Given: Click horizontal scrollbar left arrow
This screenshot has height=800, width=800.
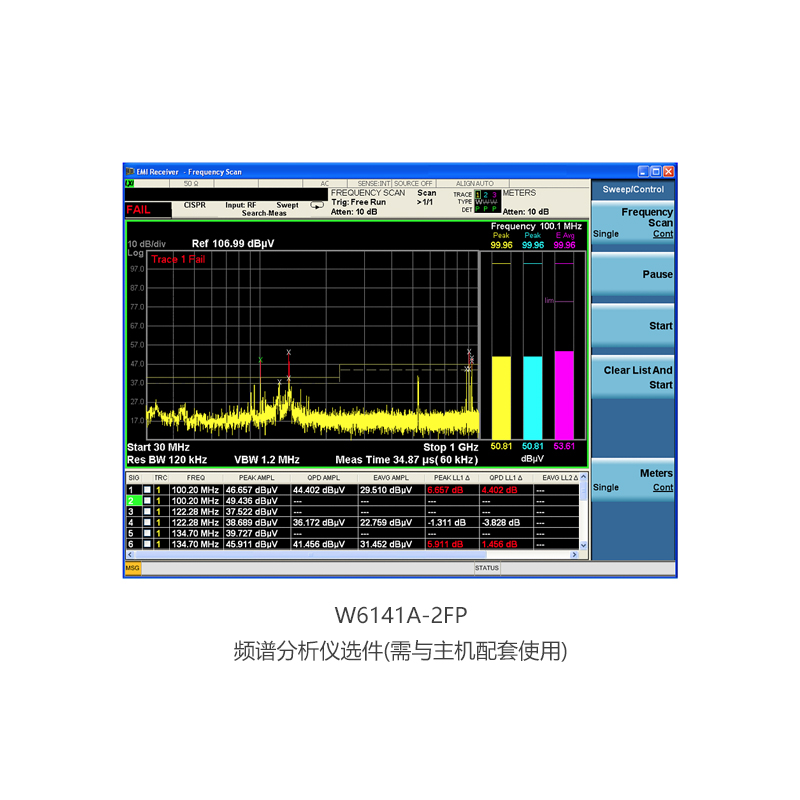Looking at the screenshot, I should point(130,555).
